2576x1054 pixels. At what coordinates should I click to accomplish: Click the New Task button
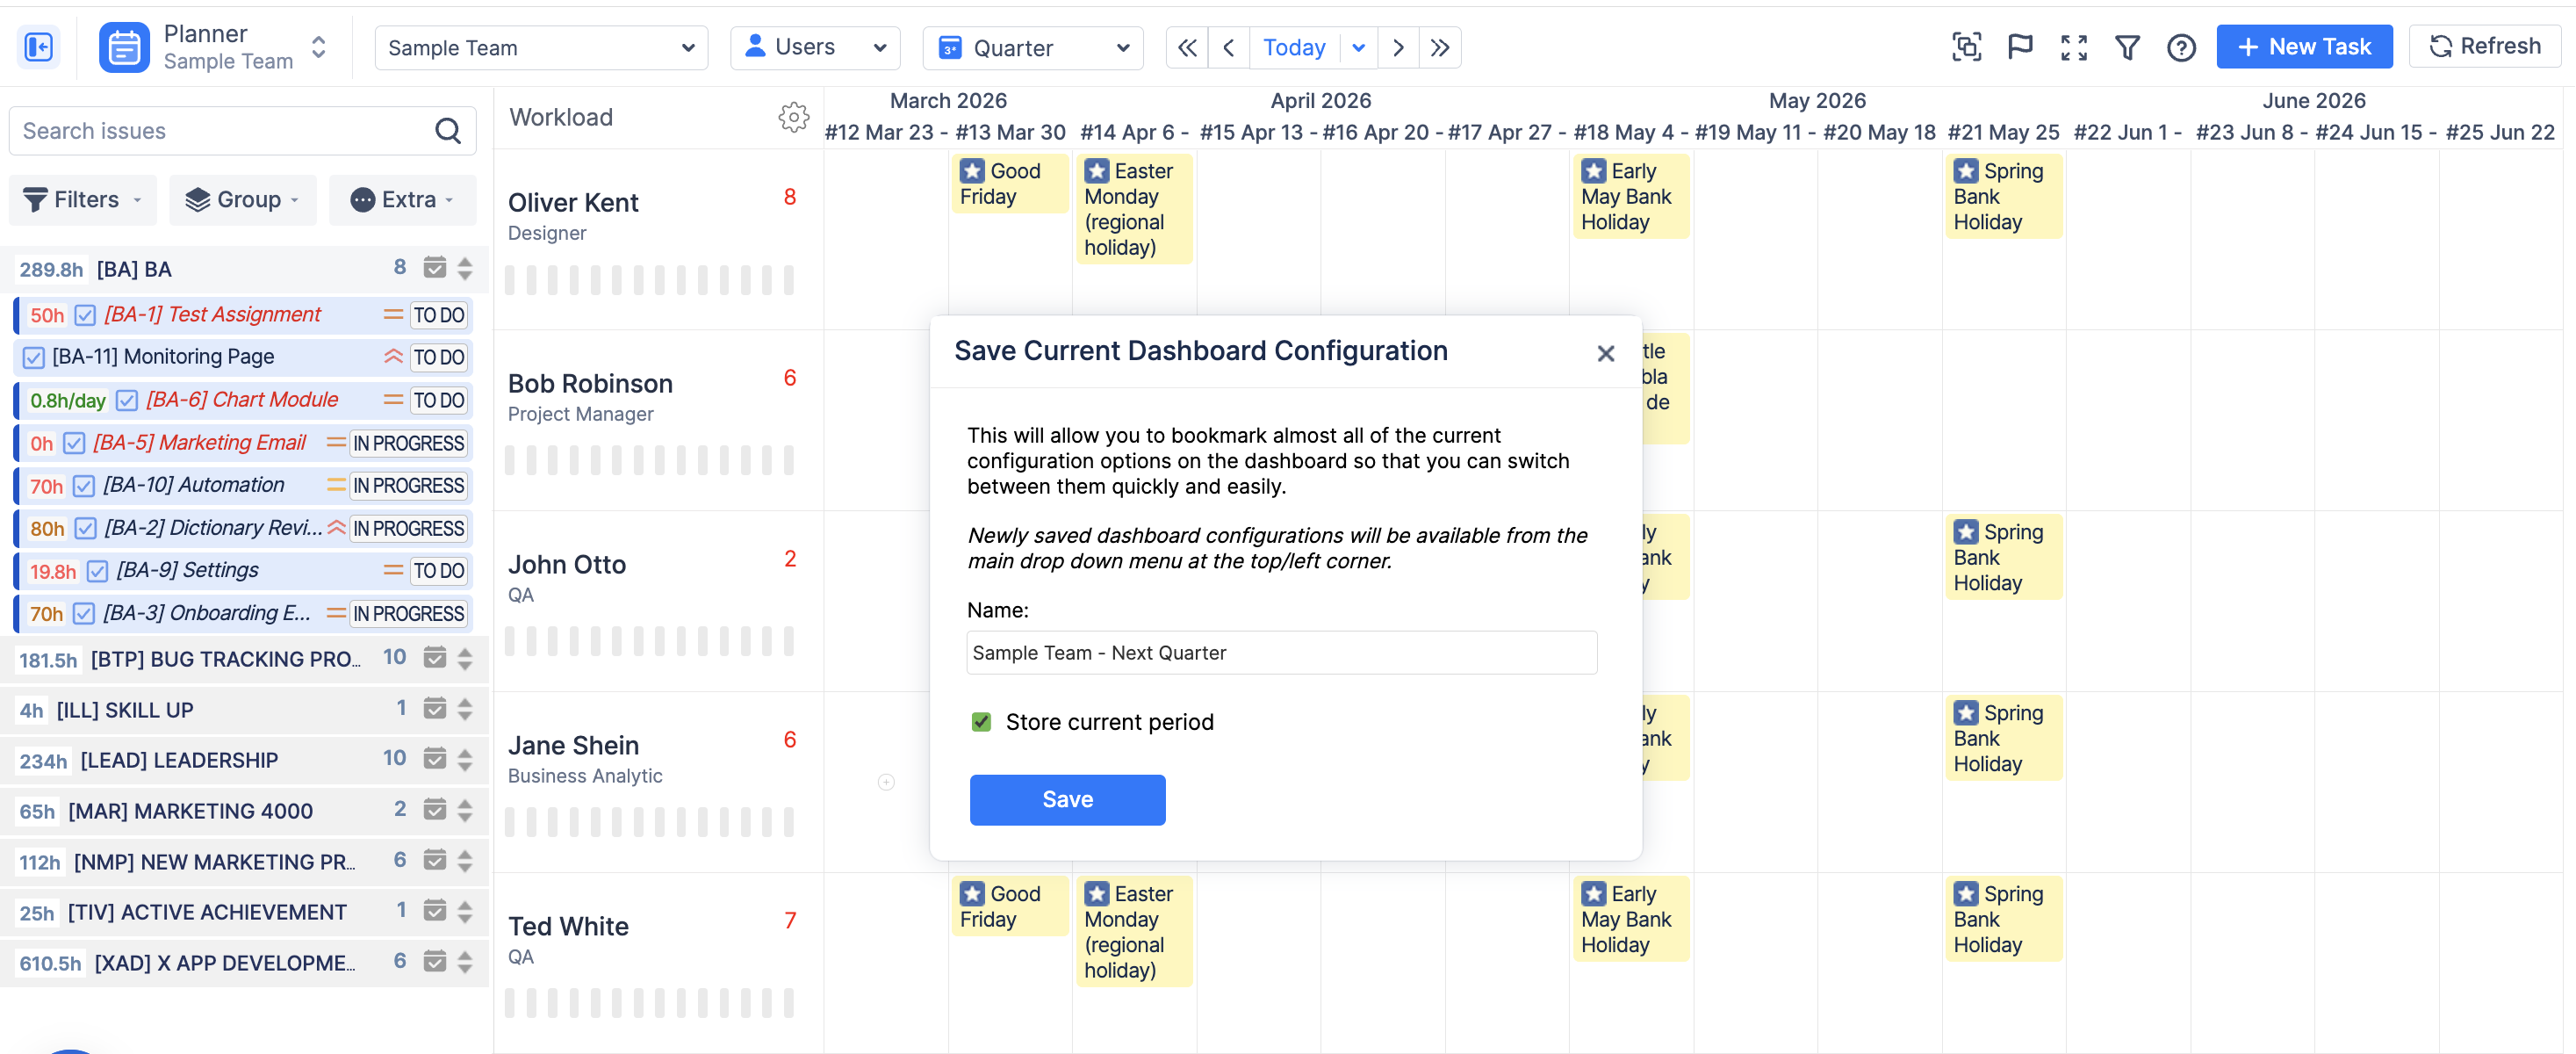point(2303,47)
